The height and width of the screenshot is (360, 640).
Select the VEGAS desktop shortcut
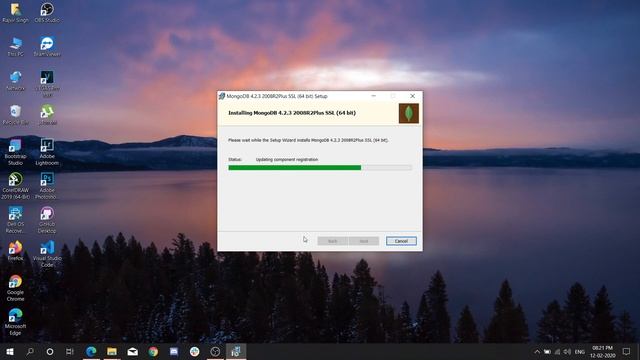(x=47, y=84)
